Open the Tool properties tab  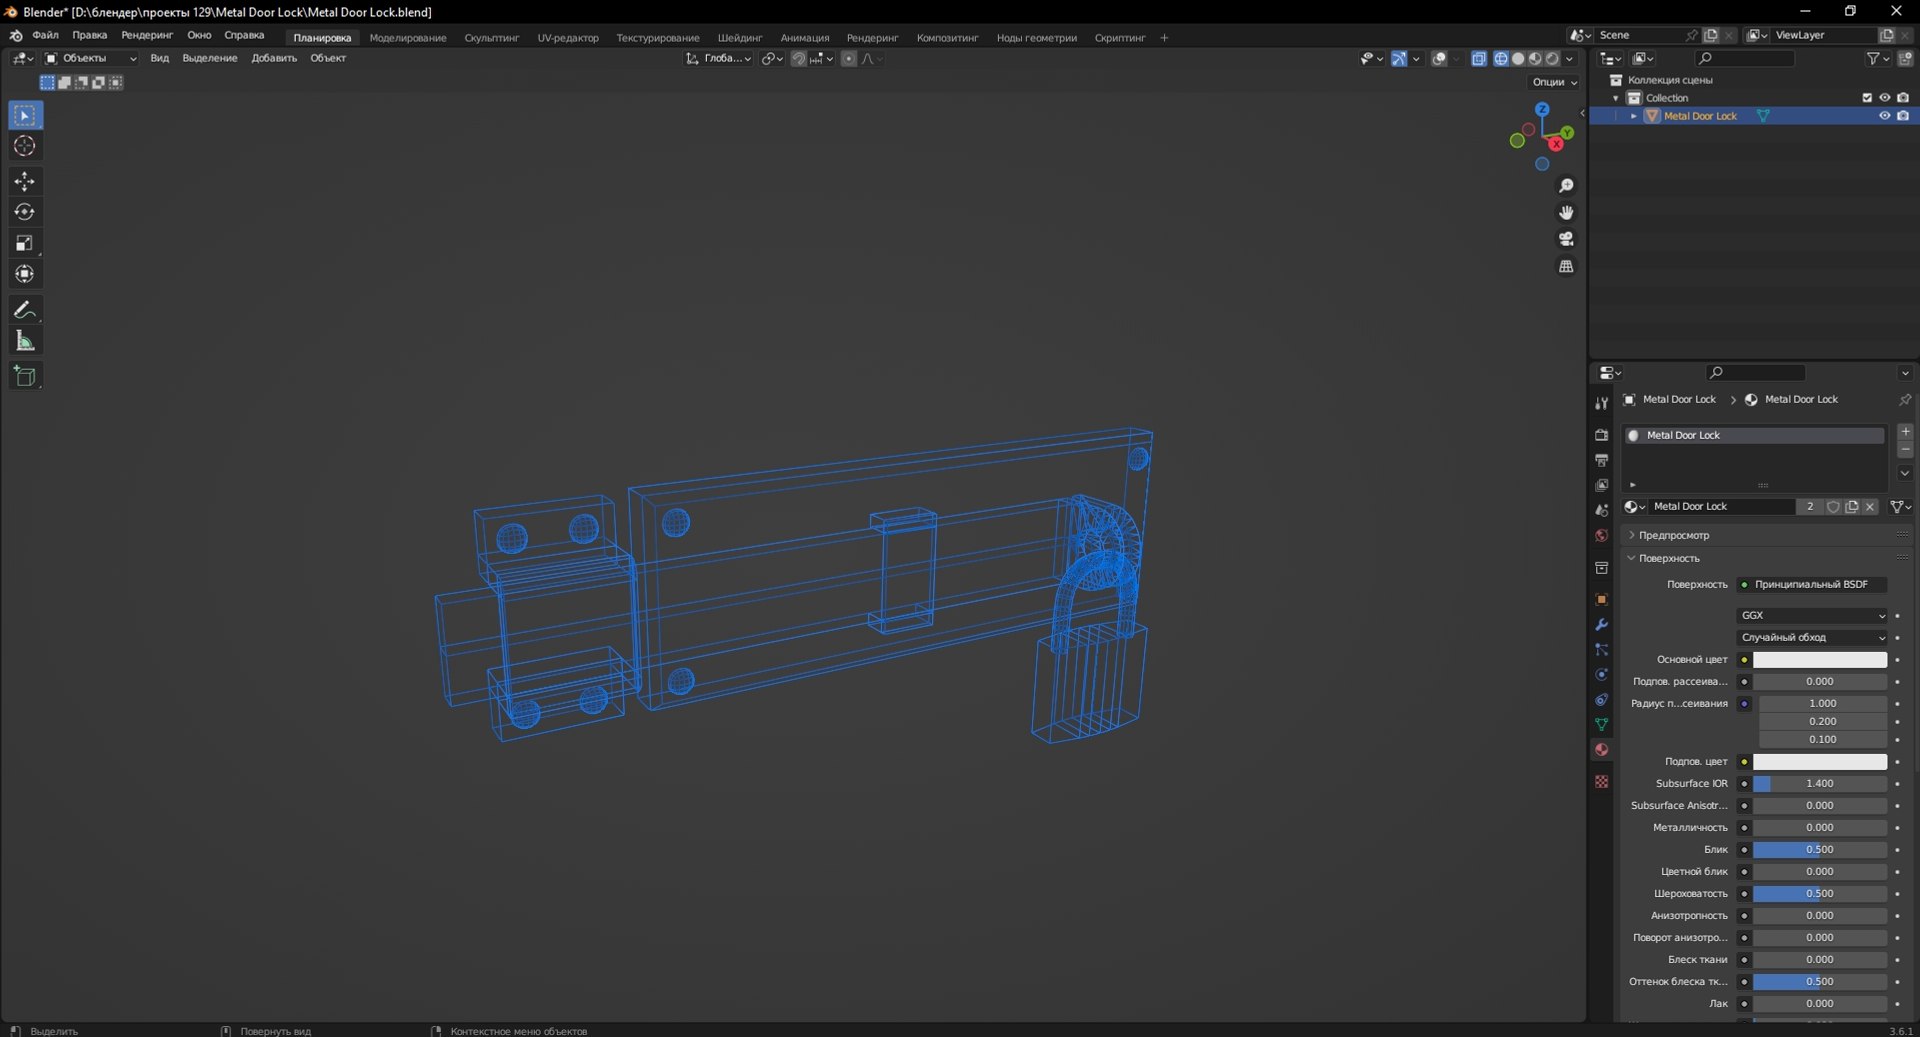[1601, 403]
